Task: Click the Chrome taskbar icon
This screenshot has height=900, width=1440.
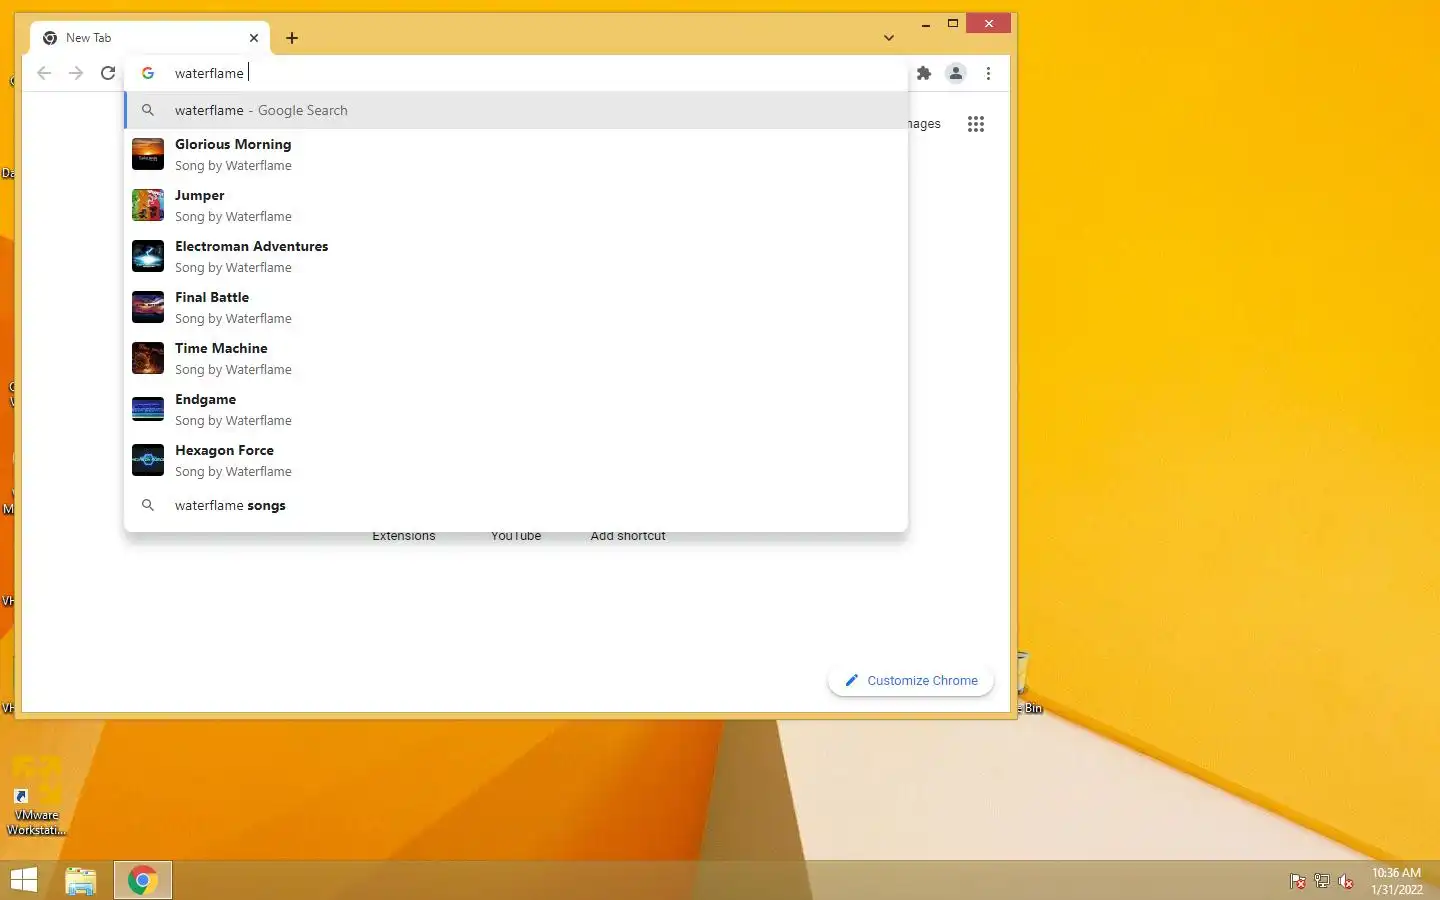Action: click(143, 880)
